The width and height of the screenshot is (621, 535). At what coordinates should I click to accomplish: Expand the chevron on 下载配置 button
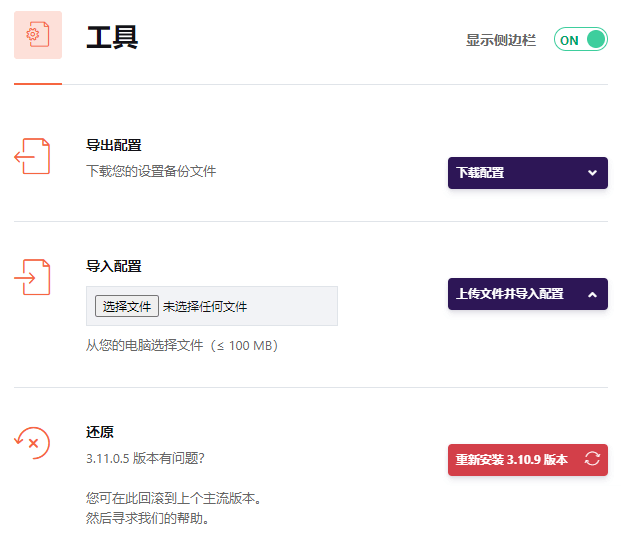592,172
